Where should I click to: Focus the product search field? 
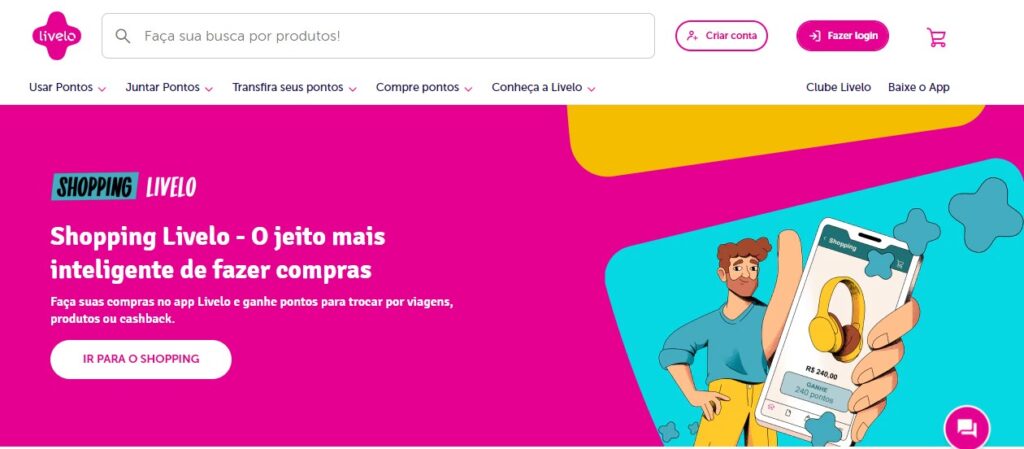(x=378, y=36)
